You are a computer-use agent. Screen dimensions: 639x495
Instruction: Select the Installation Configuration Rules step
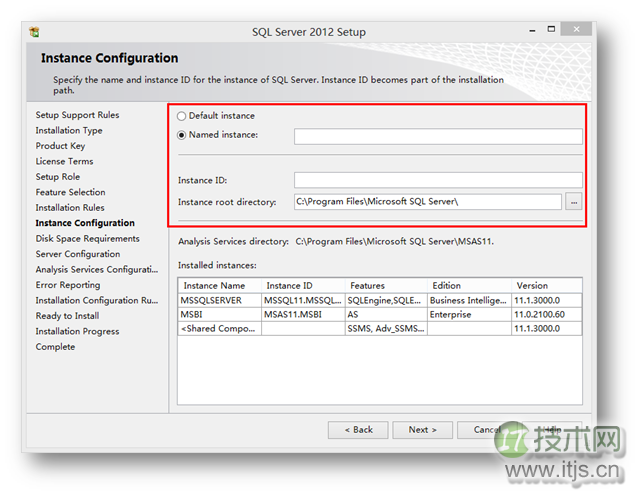click(97, 301)
